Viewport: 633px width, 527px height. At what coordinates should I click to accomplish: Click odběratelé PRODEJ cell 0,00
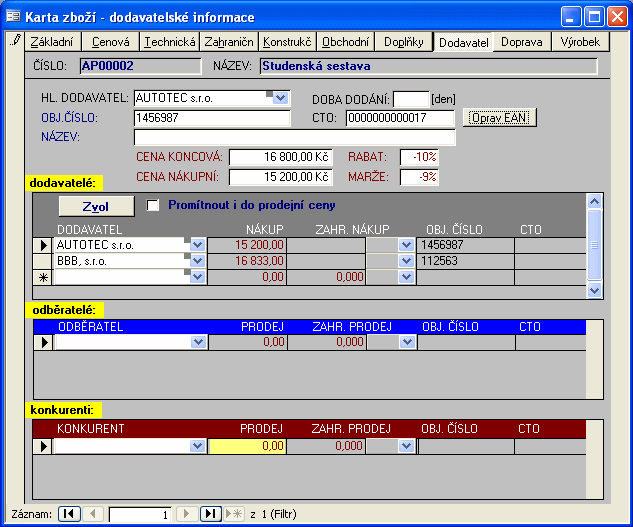click(247, 342)
